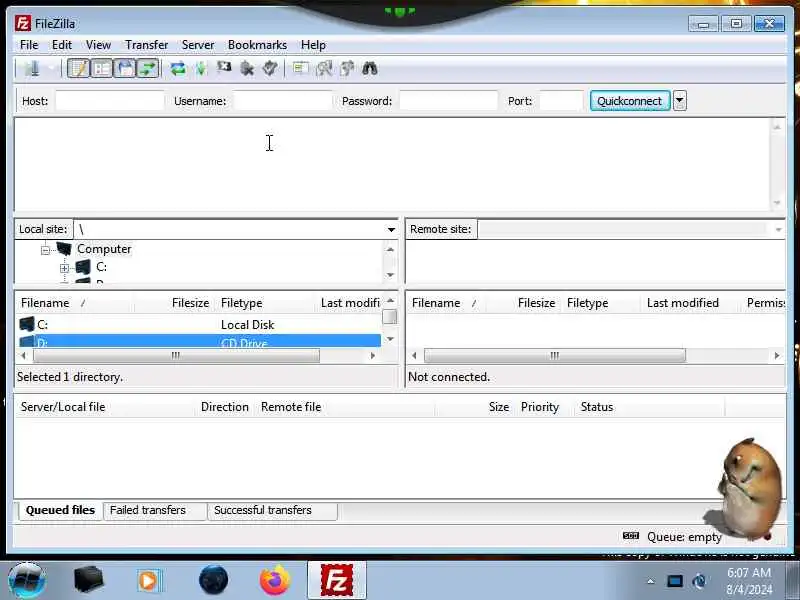Open the File menu
Screen dimensions: 800x600
point(29,45)
